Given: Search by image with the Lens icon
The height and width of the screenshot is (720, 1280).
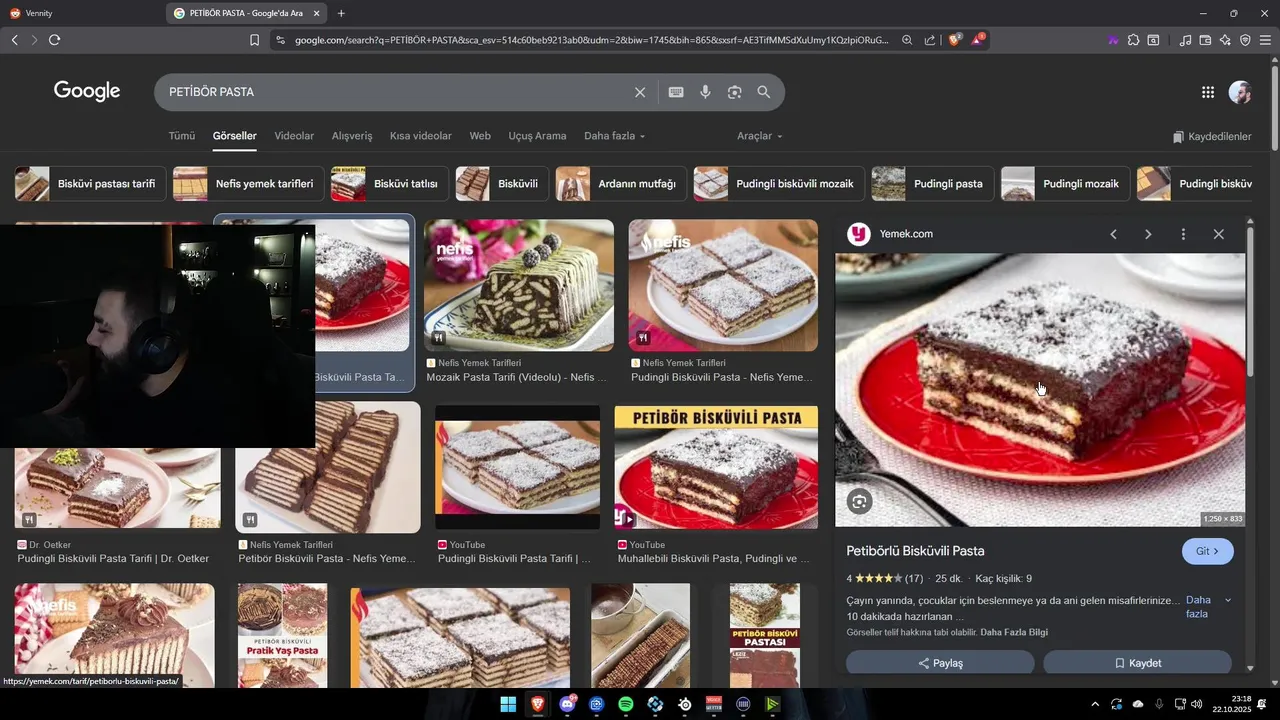Looking at the screenshot, I should click(735, 92).
